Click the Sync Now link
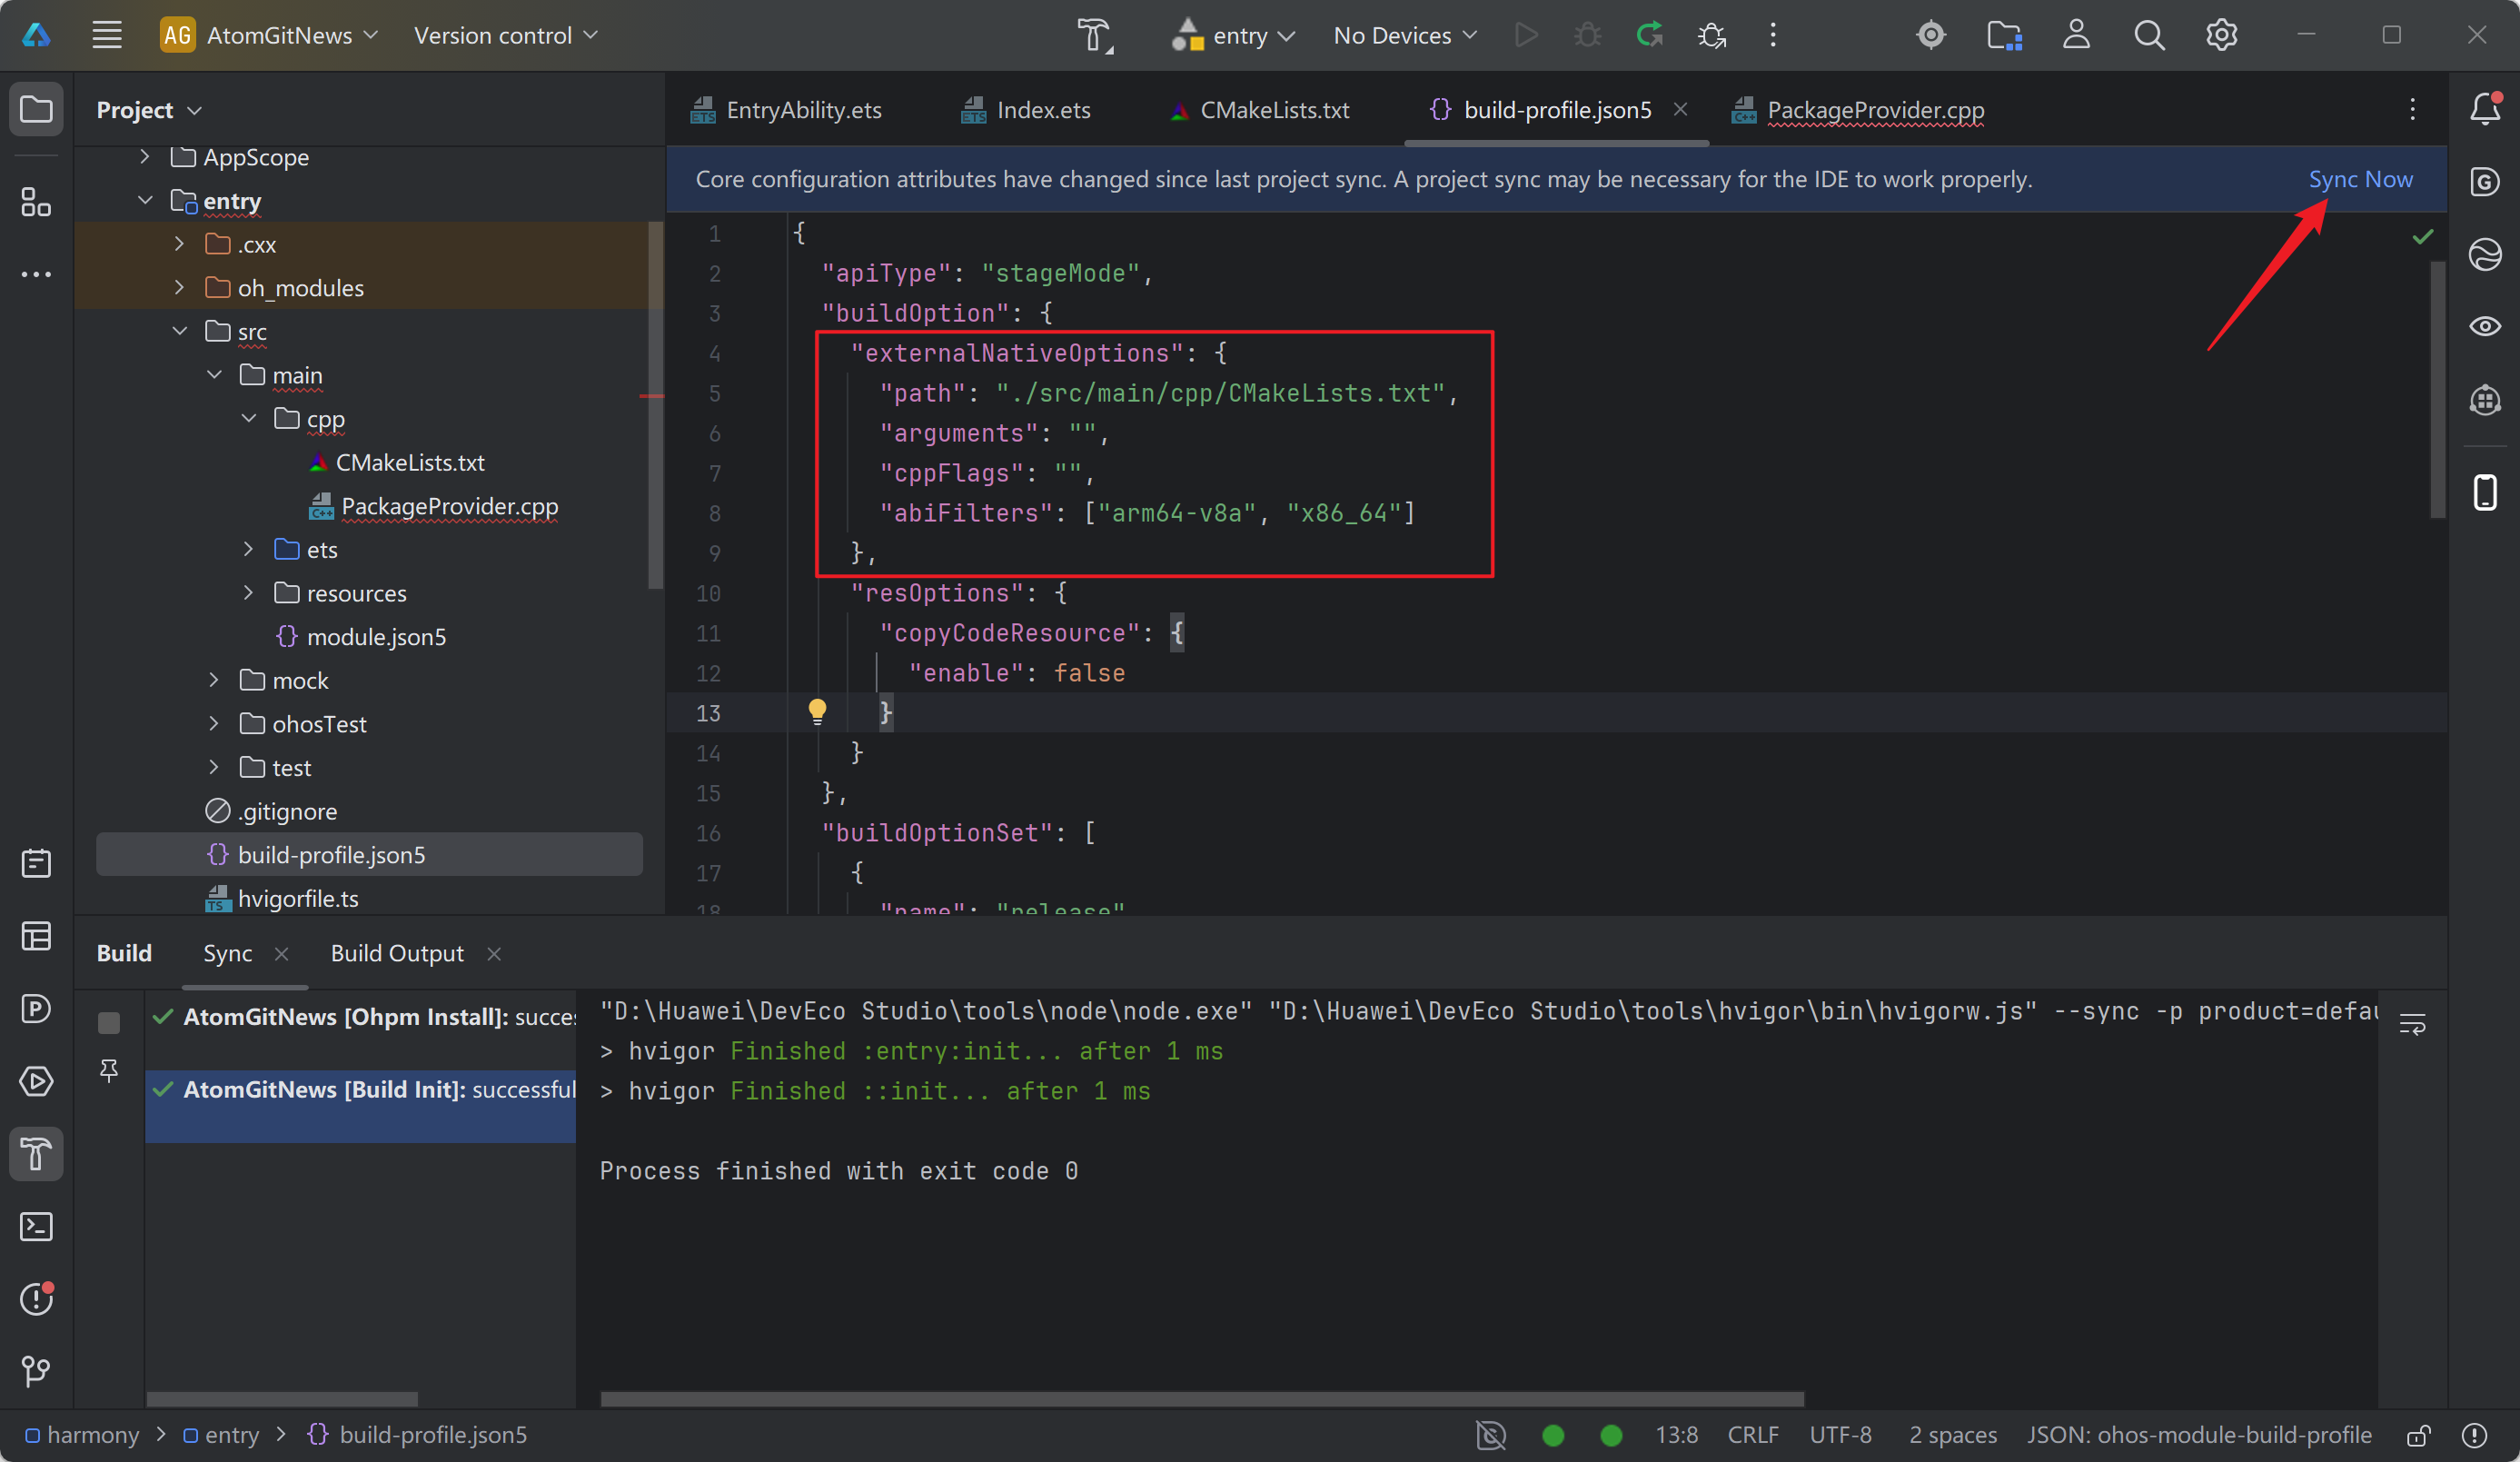The width and height of the screenshot is (2520, 1462). [x=2360, y=179]
